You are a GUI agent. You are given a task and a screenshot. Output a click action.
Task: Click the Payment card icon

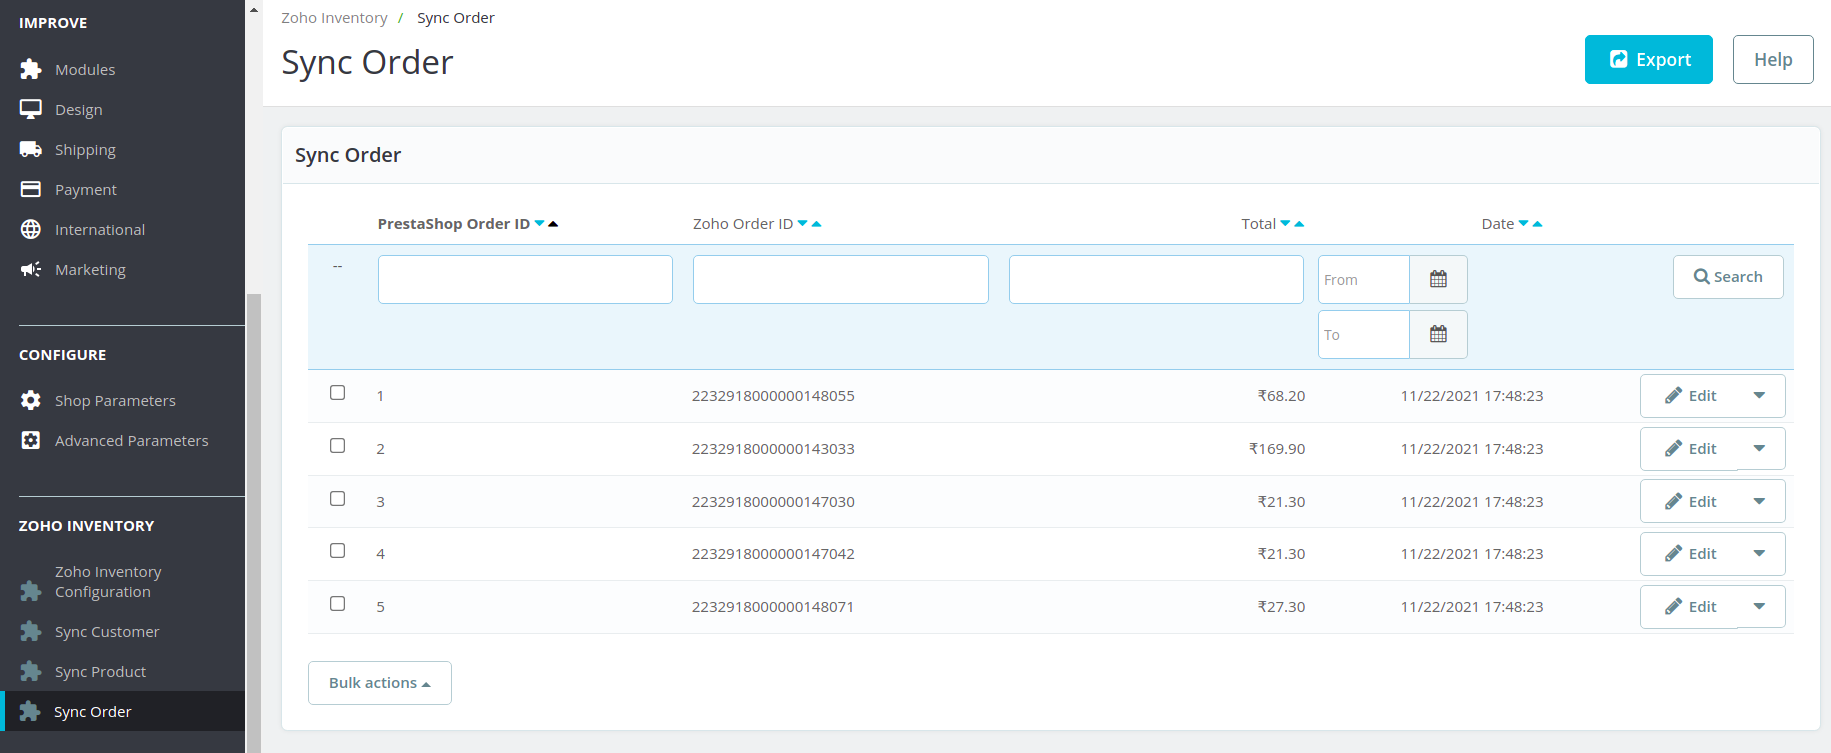coord(31,189)
